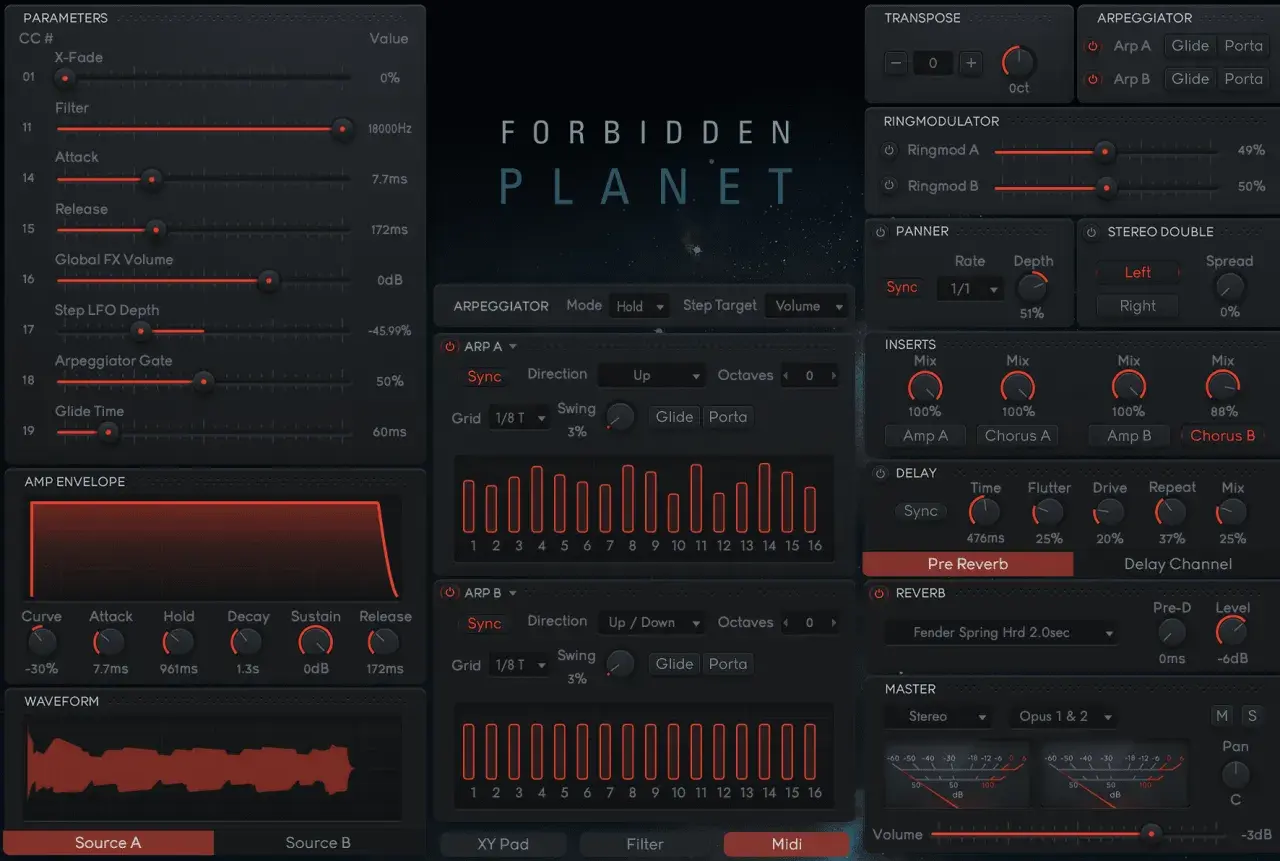Click the Amp B Mix knob
The image size is (1280, 861).
point(1128,387)
